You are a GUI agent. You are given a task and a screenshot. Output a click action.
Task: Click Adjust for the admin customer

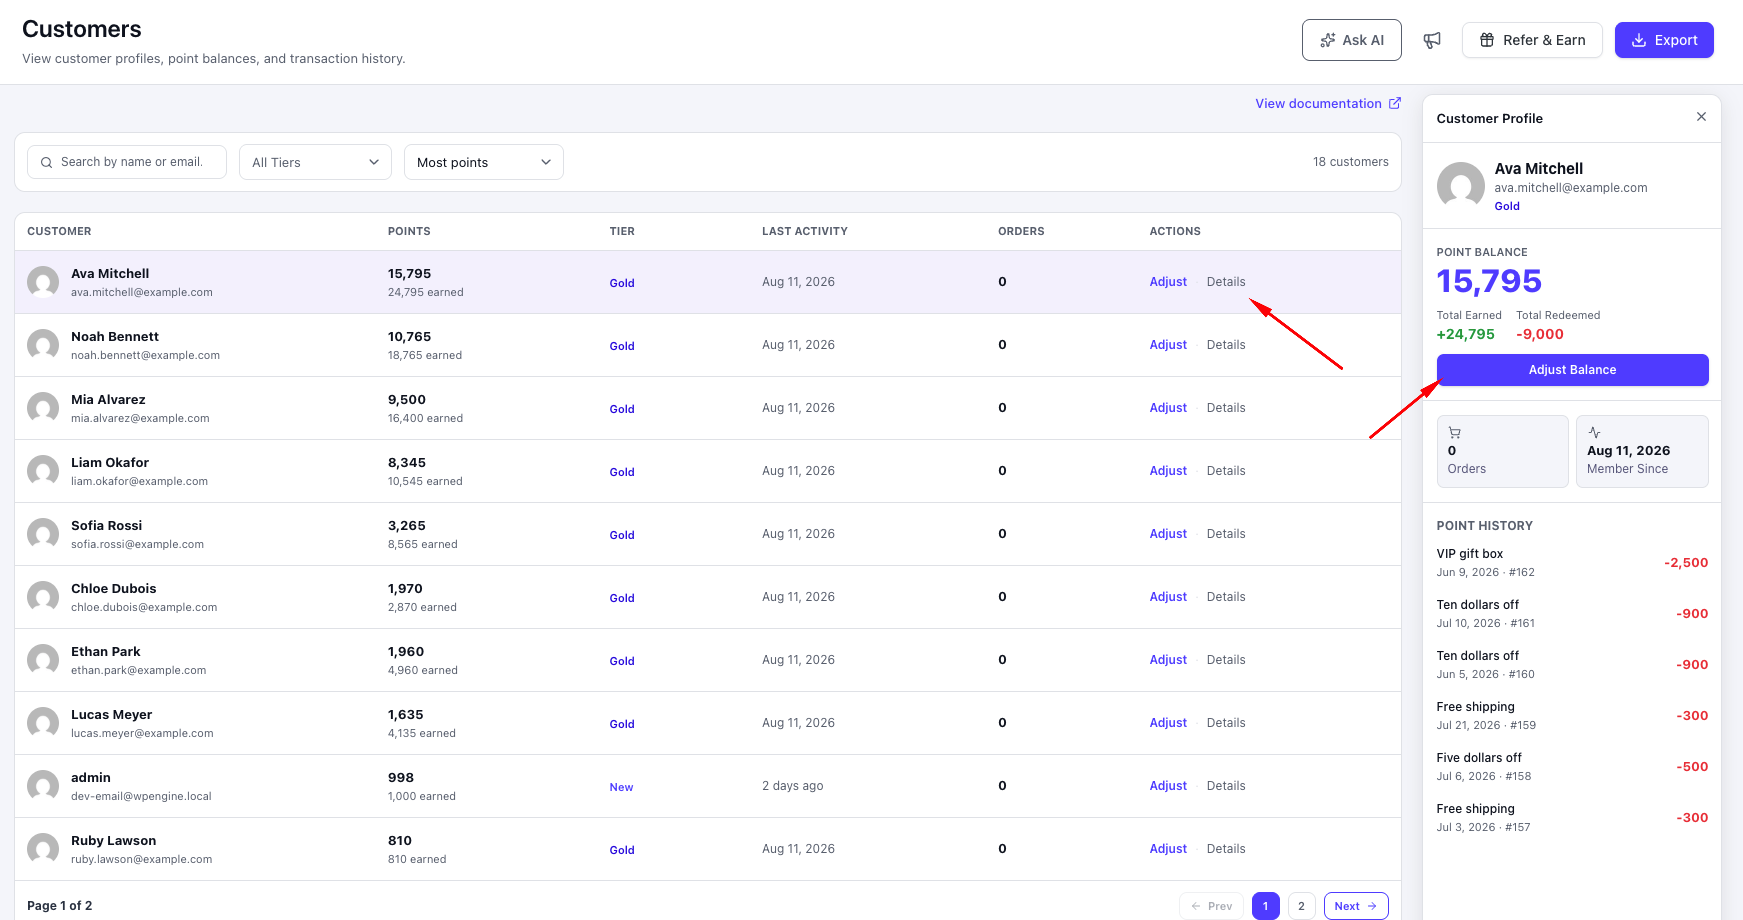pyautogui.click(x=1168, y=786)
